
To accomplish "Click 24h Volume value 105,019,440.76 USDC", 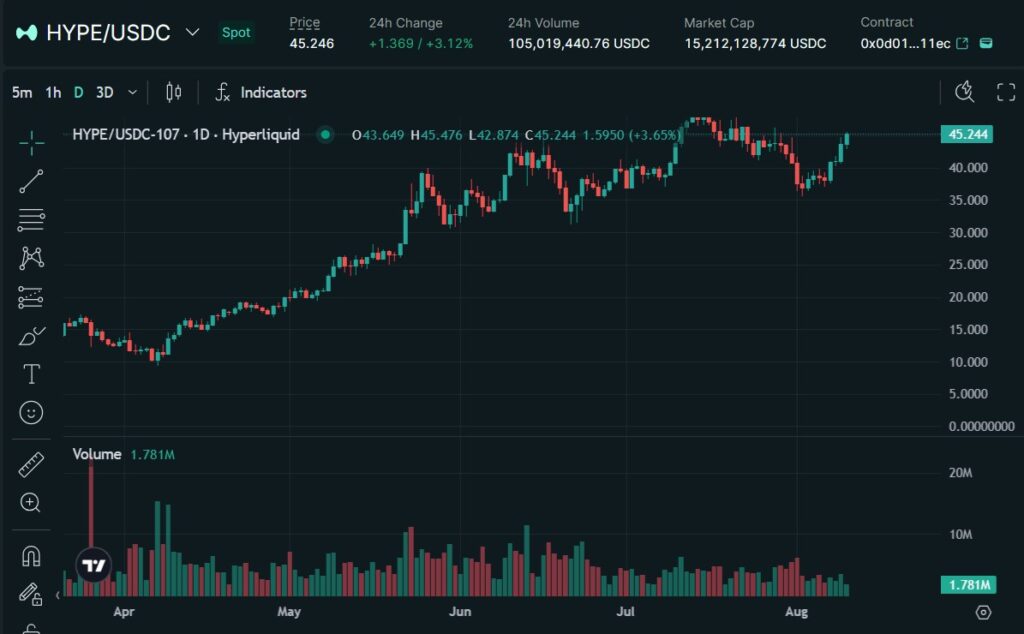I will coord(579,43).
